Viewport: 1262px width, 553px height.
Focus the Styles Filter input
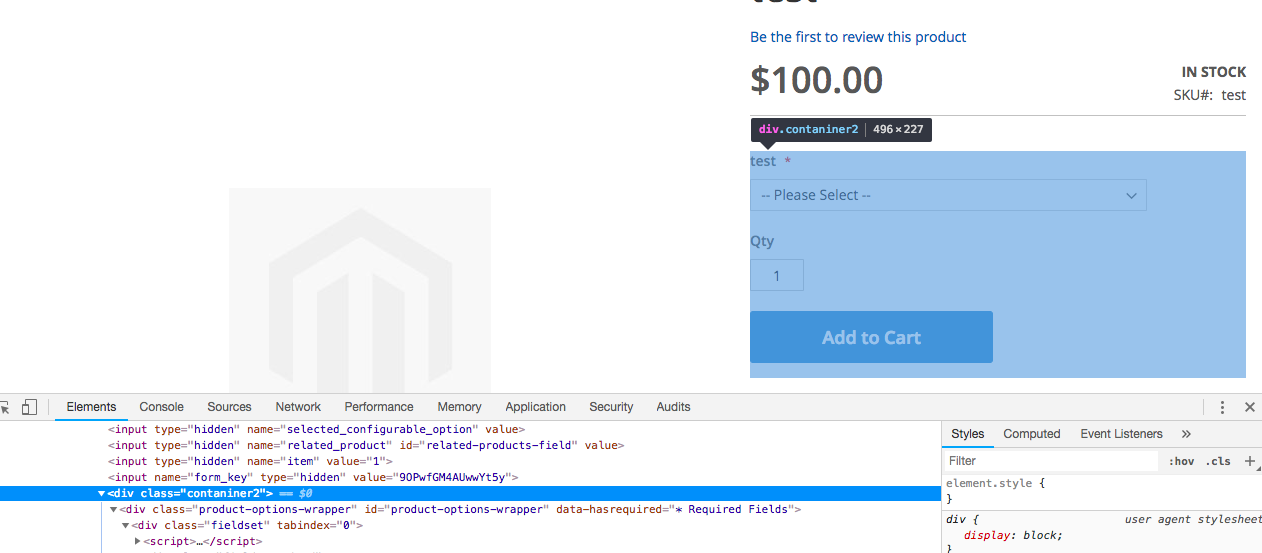pos(1052,461)
